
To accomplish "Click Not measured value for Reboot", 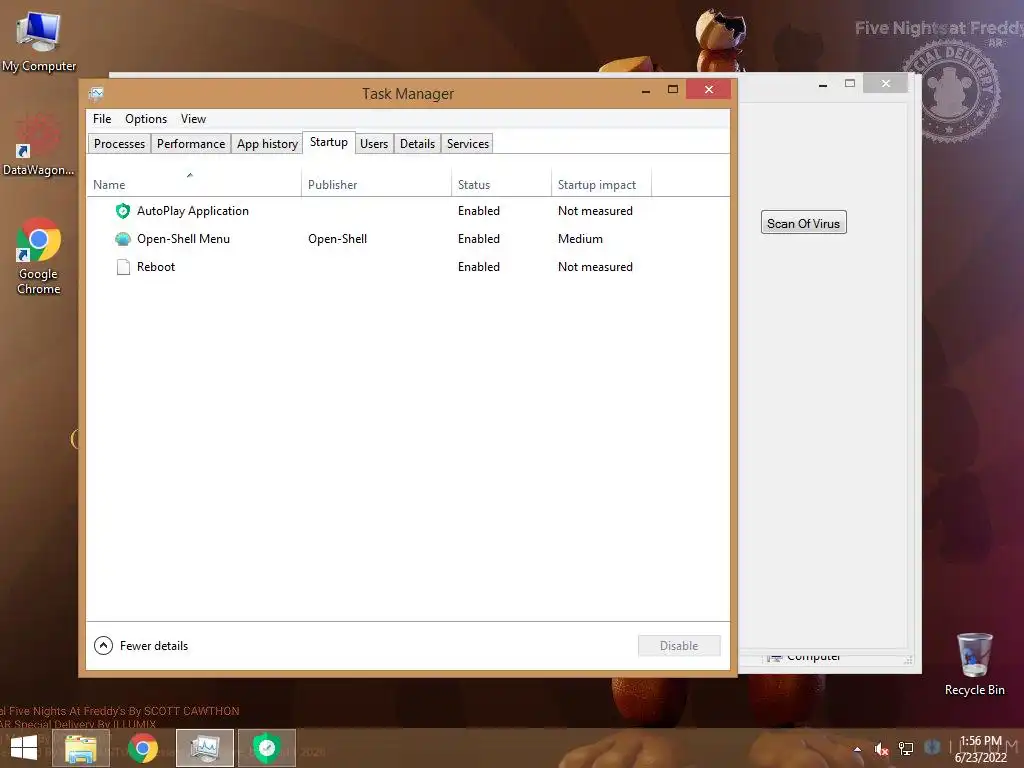I will click(595, 267).
